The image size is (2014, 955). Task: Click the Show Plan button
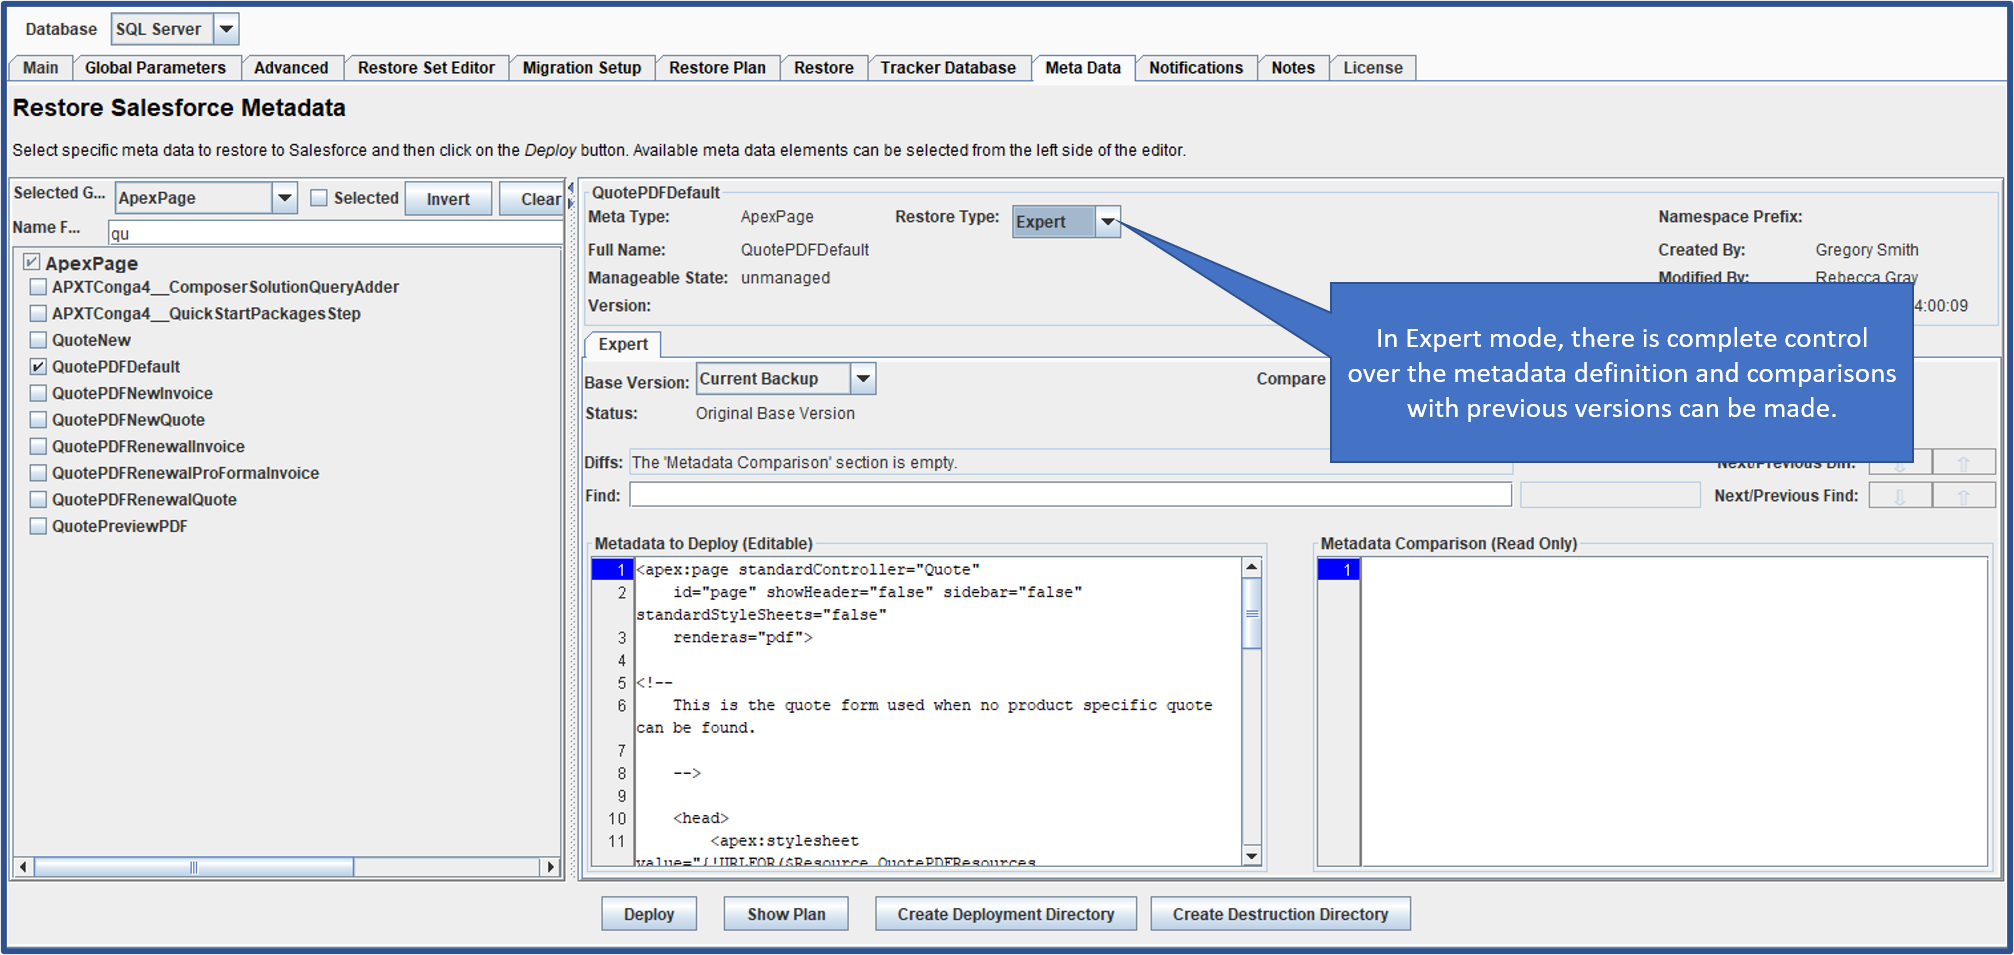(786, 914)
